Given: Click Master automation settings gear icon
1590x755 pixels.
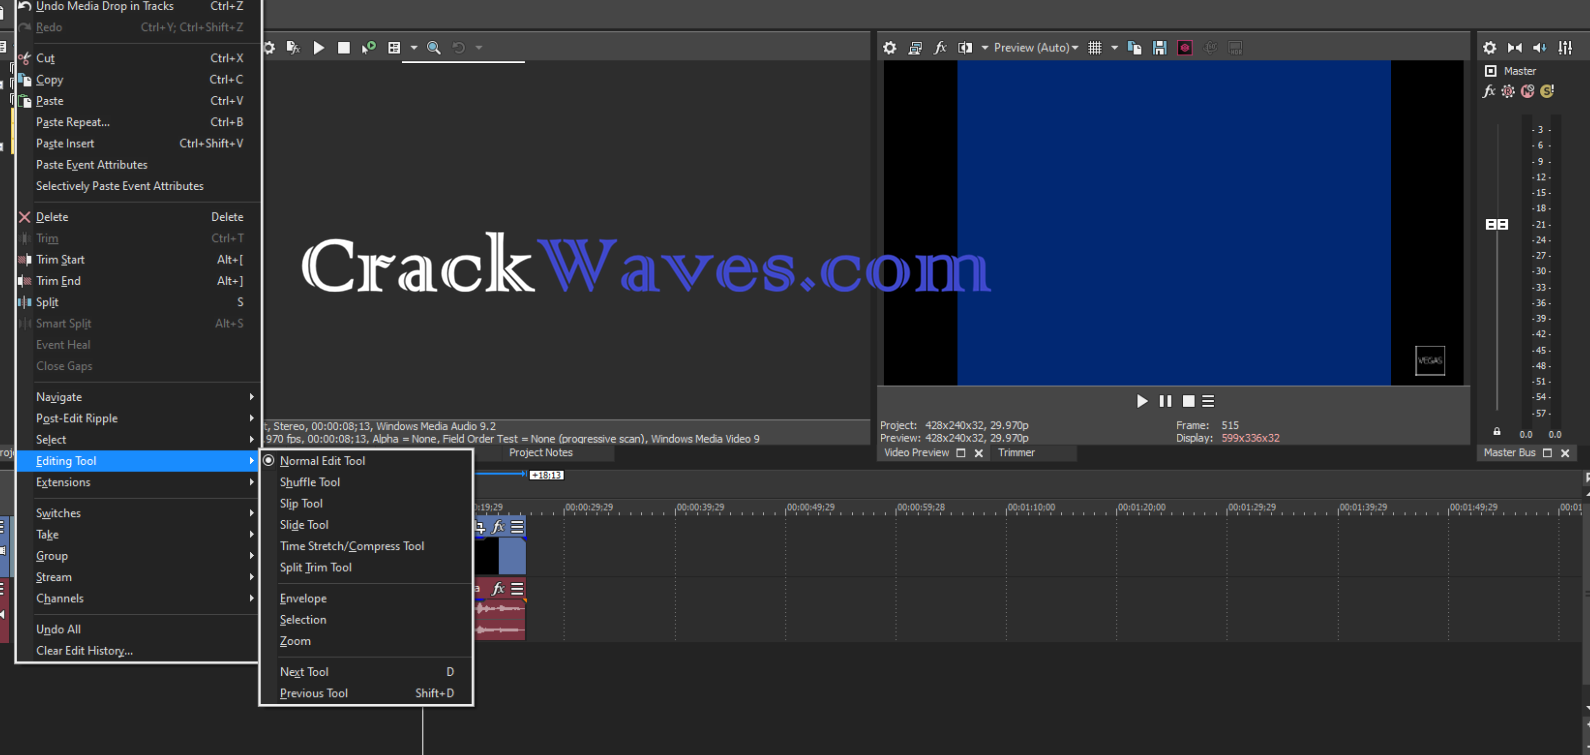Looking at the screenshot, I should 1508,91.
